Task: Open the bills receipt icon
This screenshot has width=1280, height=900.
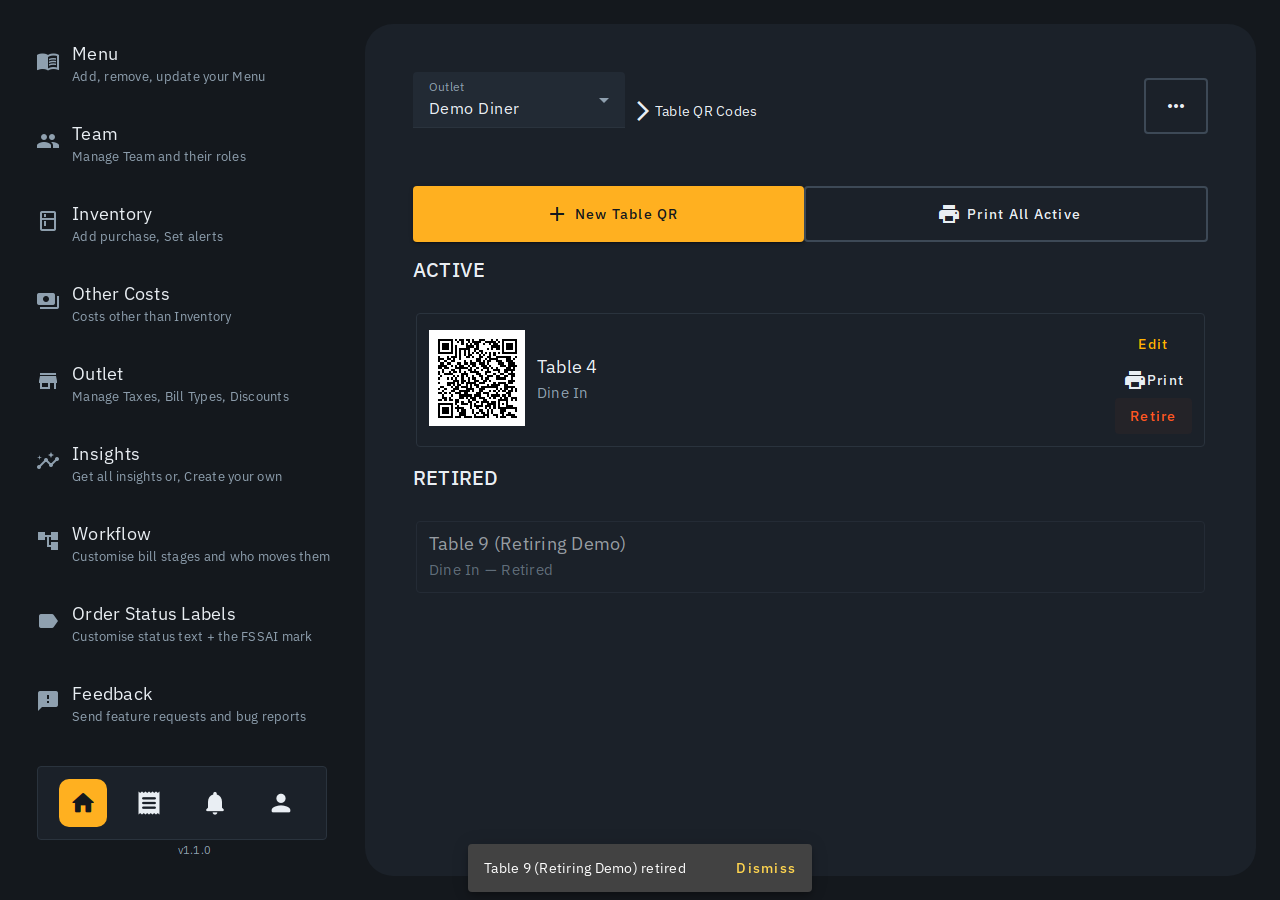Action: [x=149, y=803]
